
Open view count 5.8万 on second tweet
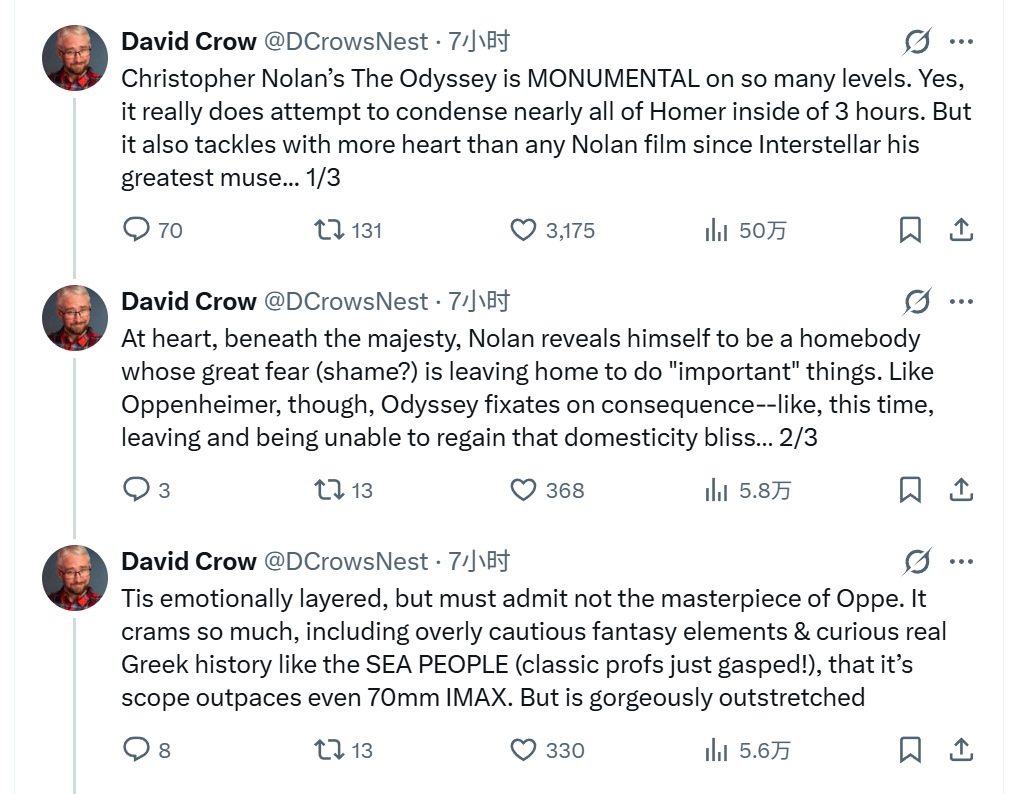coord(748,490)
